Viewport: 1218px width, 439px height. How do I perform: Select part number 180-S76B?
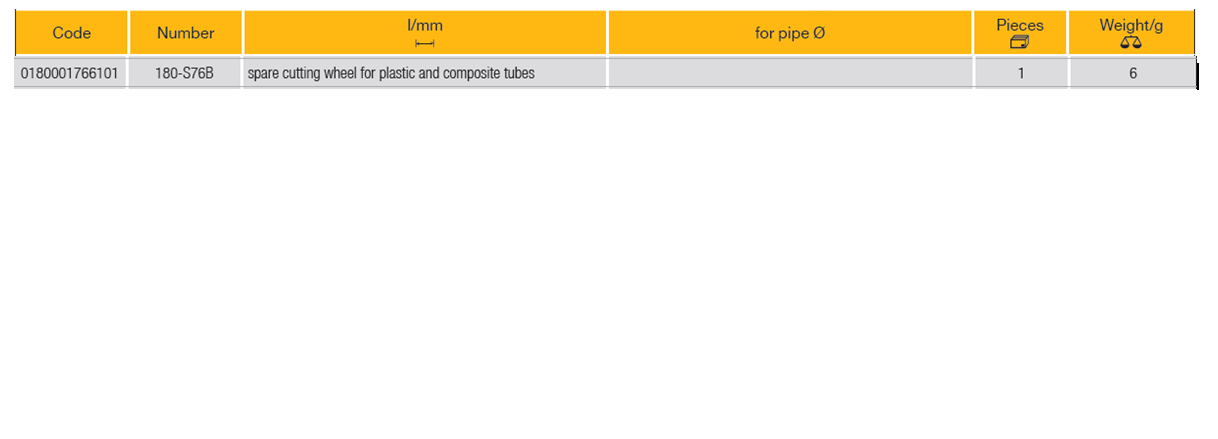pos(185,73)
